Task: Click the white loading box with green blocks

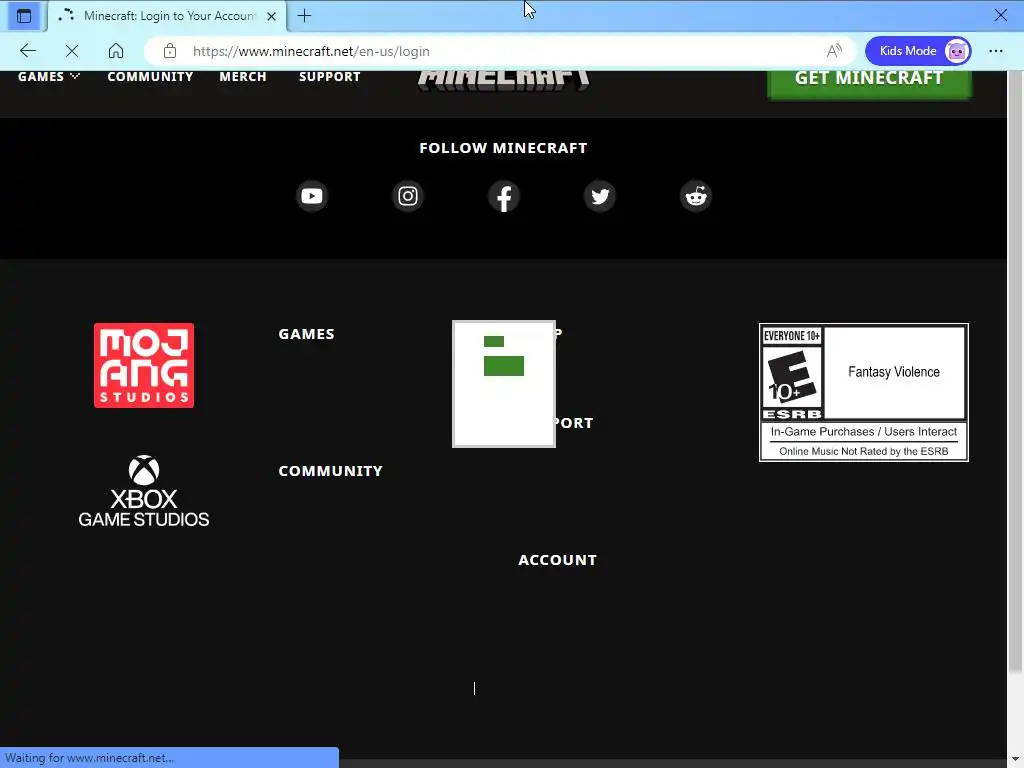Action: point(504,384)
